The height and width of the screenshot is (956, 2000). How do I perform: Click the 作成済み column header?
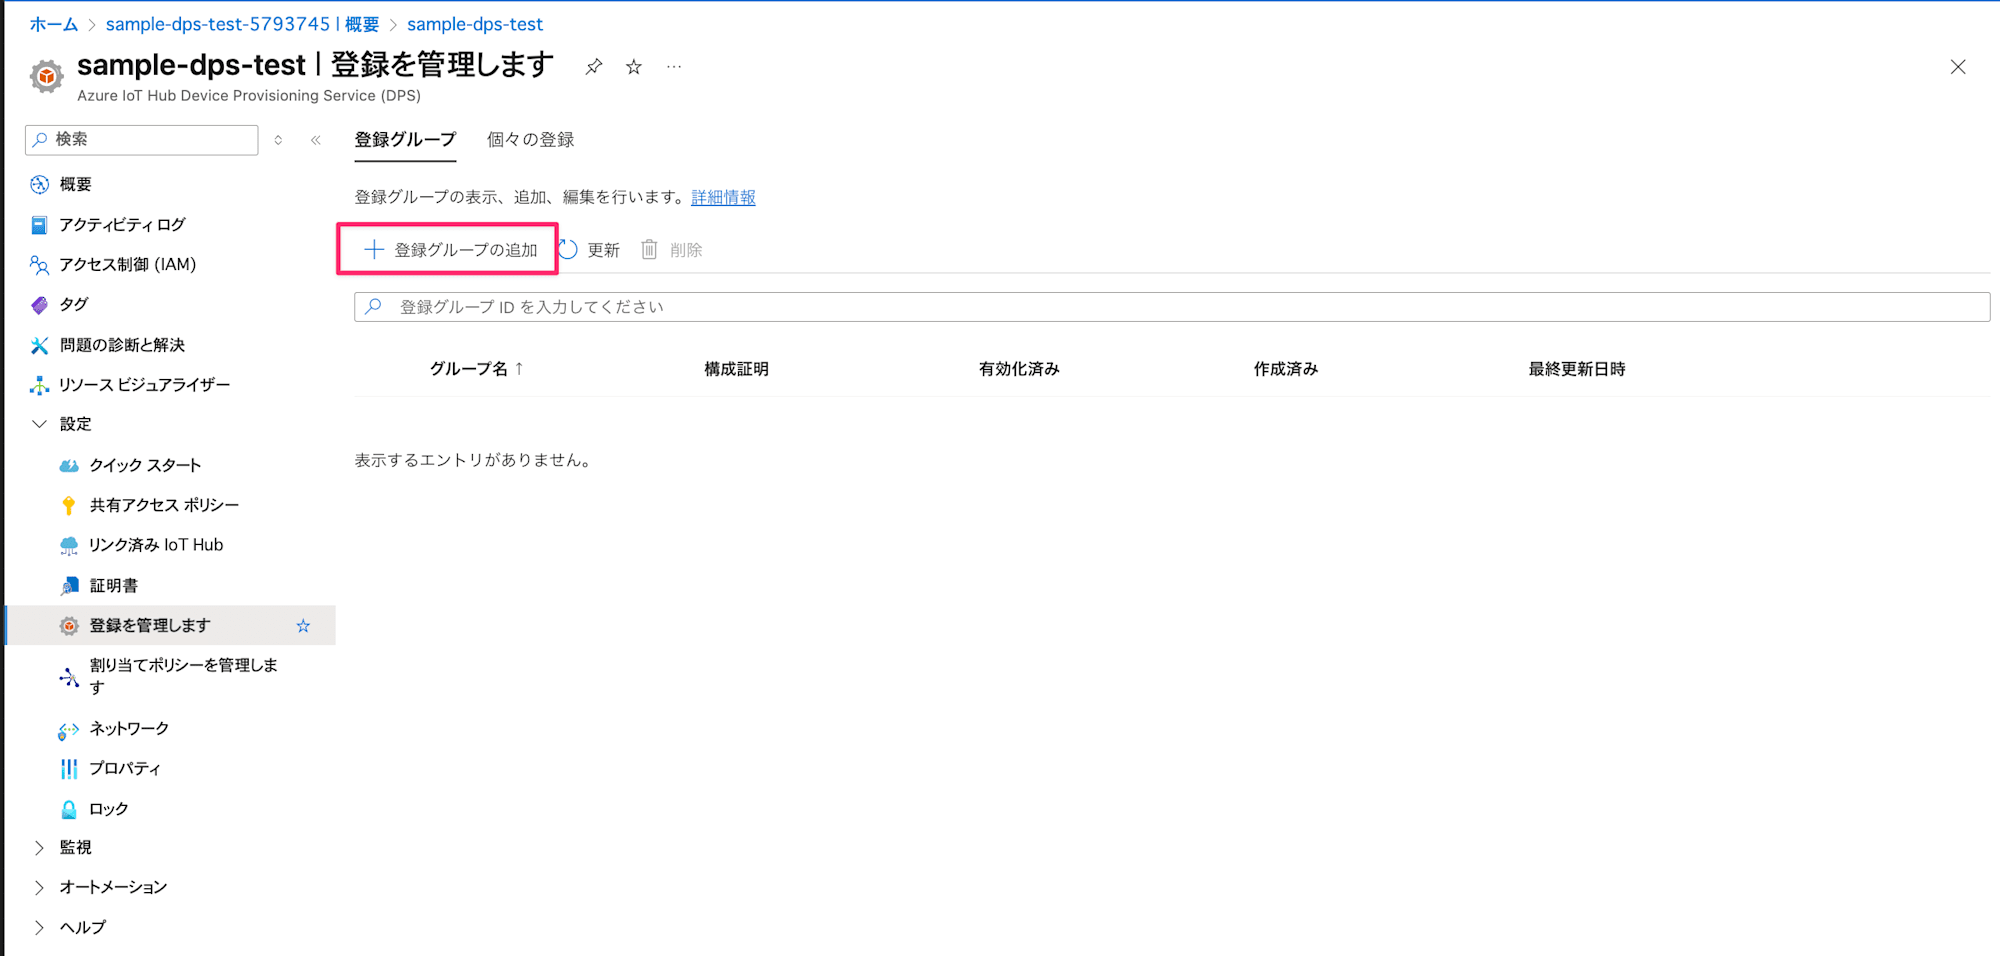pos(1286,369)
